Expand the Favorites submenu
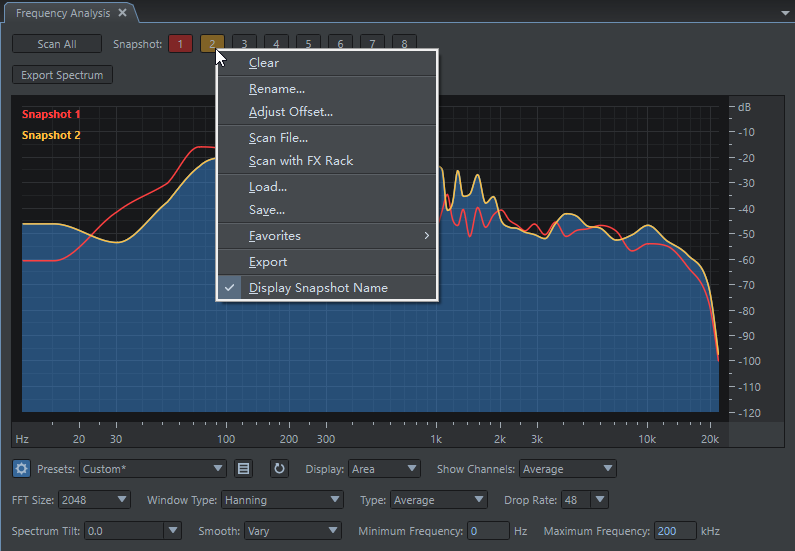The height and width of the screenshot is (551, 795). 327,236
